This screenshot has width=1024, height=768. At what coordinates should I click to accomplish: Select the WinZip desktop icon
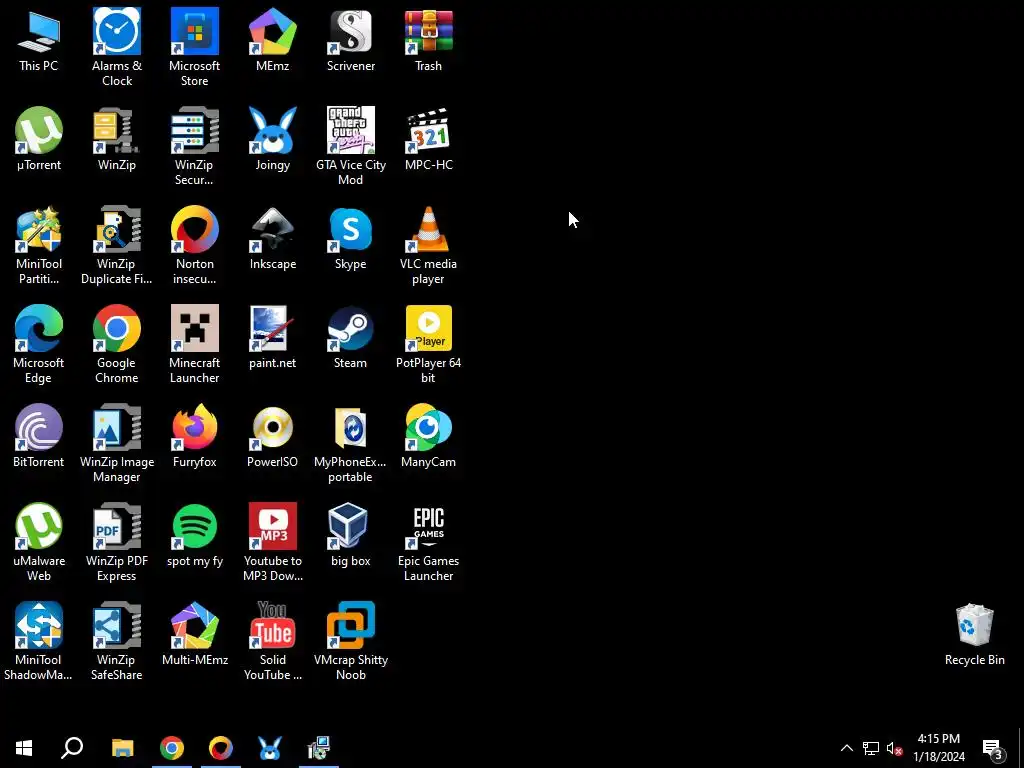[x=117, y=139]
